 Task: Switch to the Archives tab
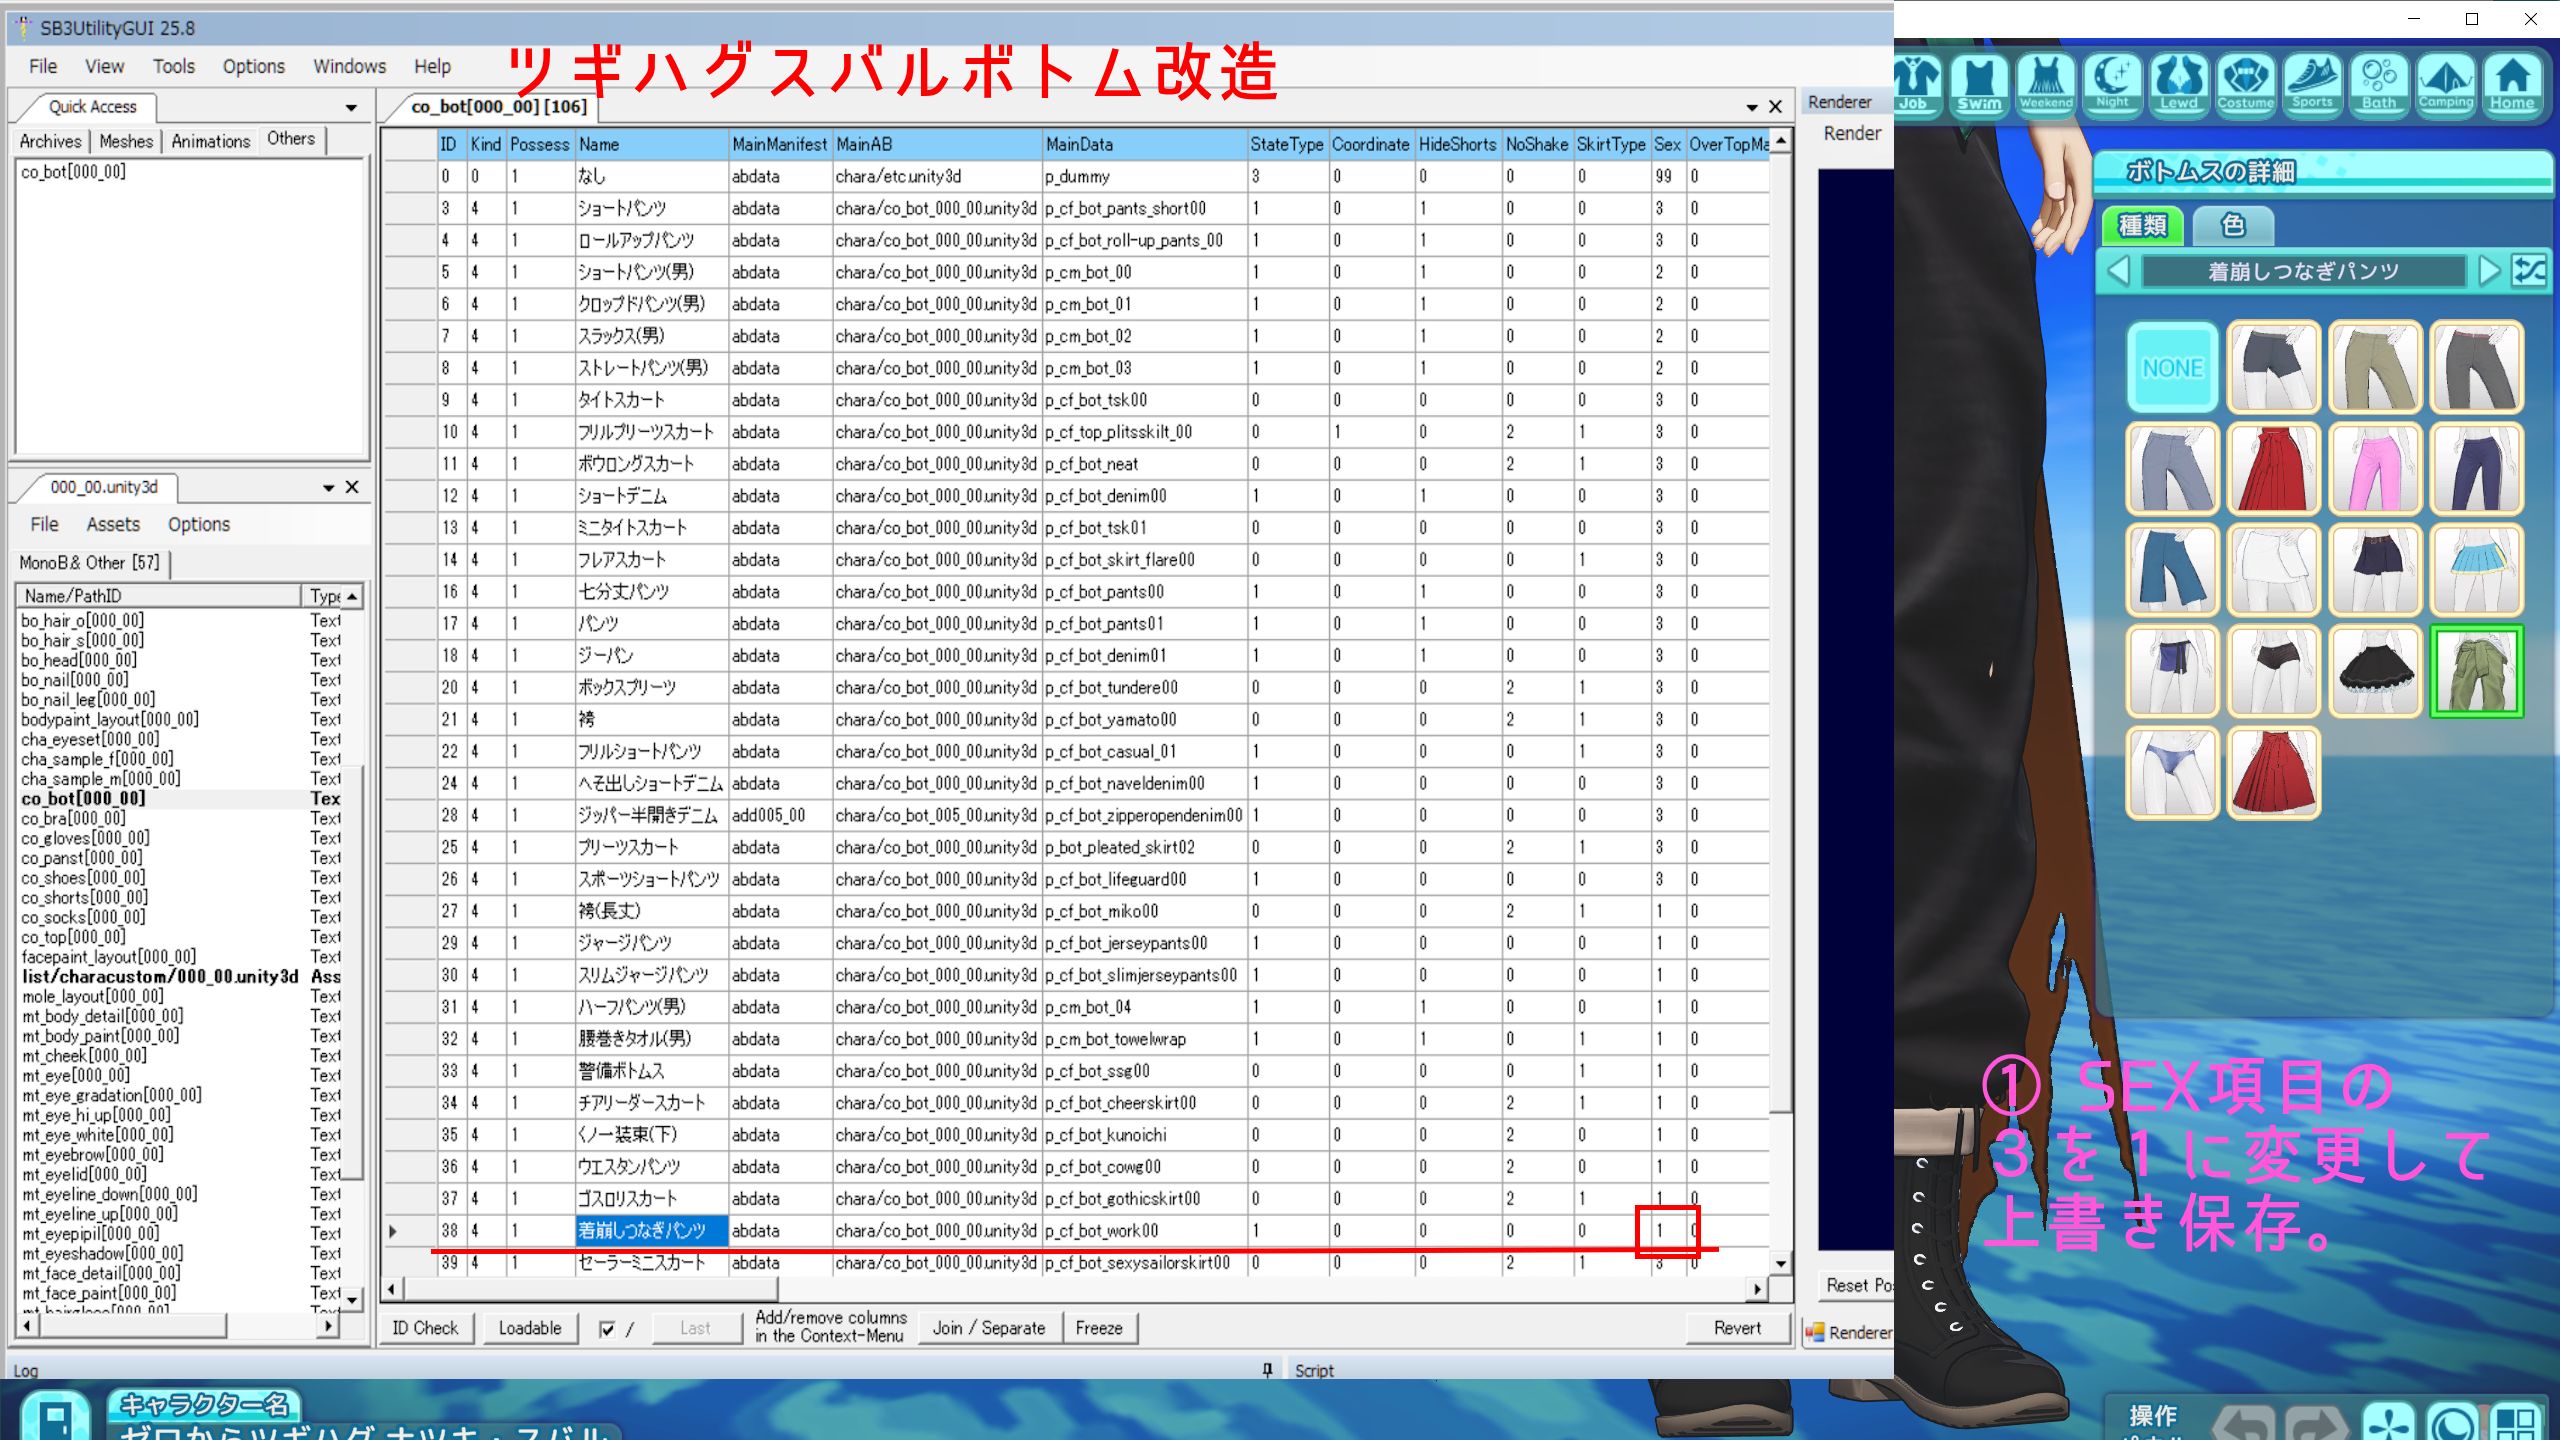click(x=51, y=141)
